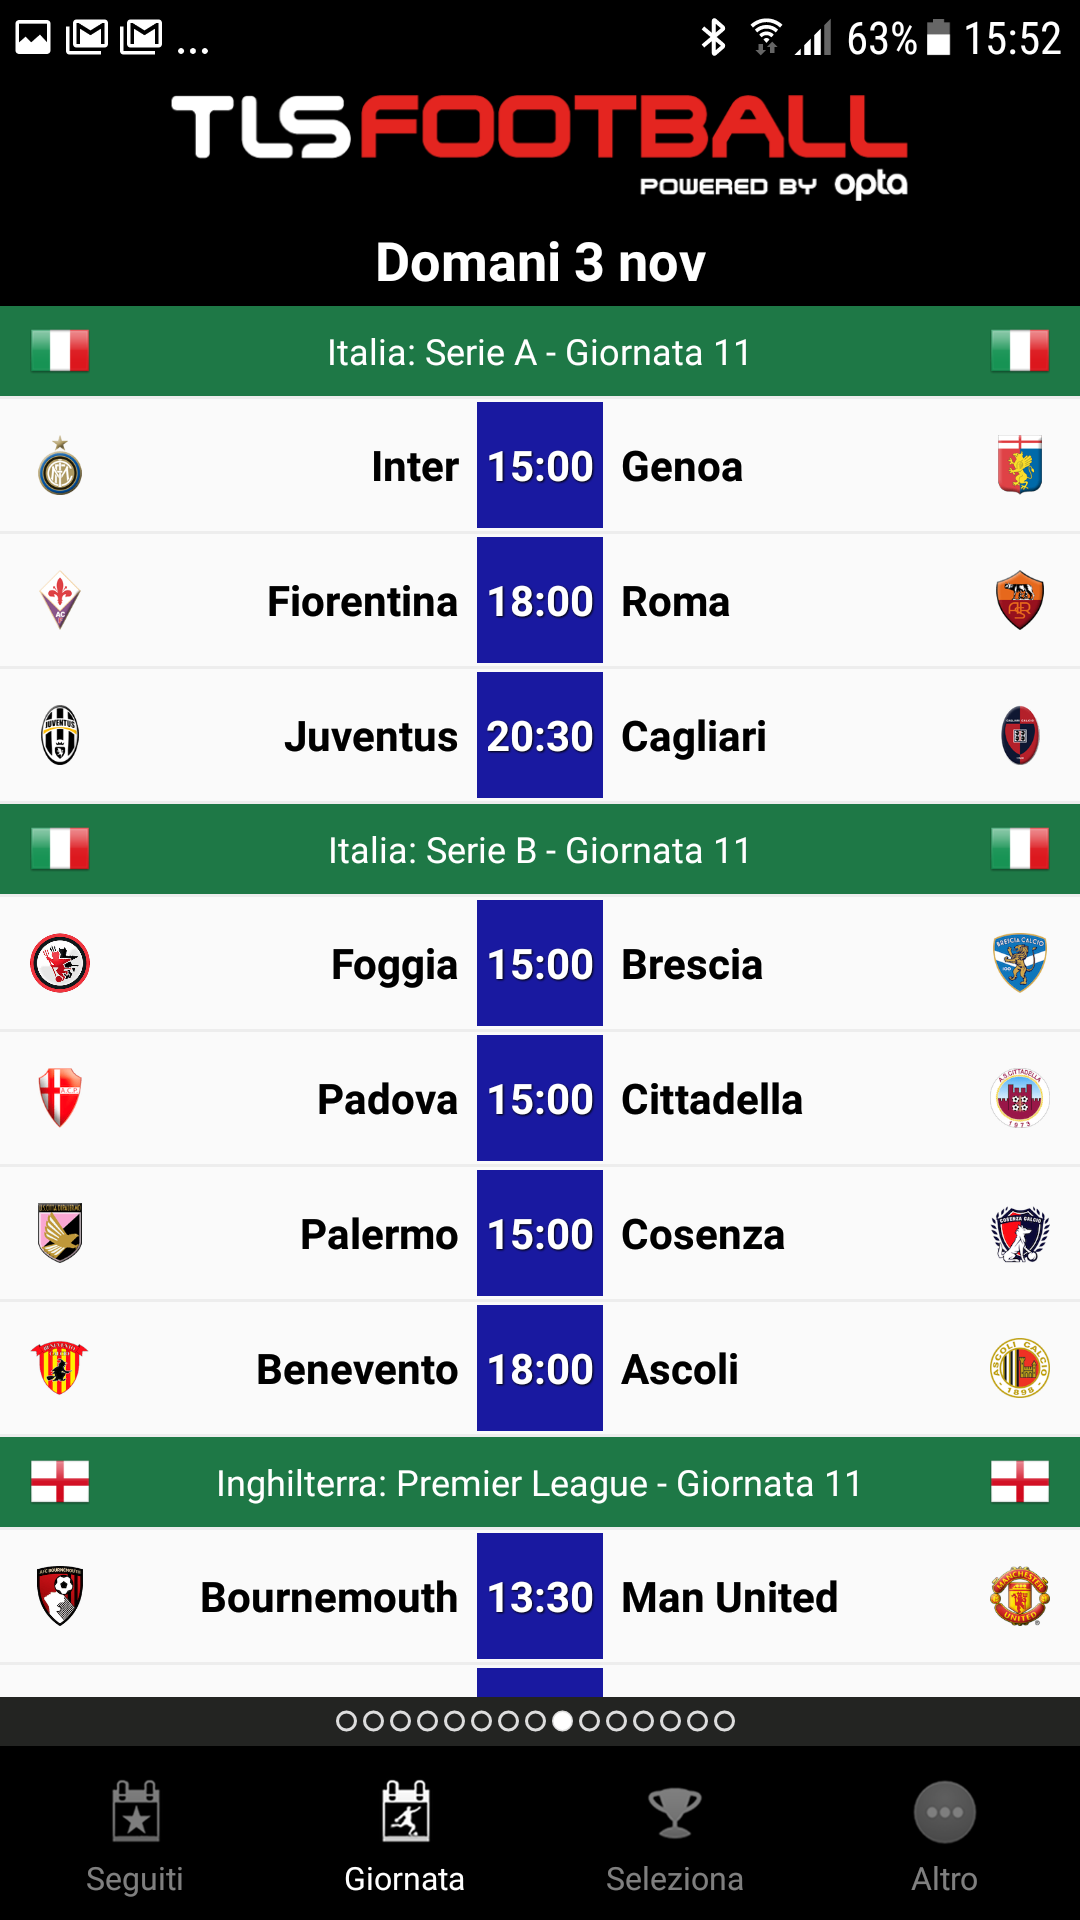Open the Serie A Giornata 11 header
Screen dimensions: 1080x1920
(540, 352)
